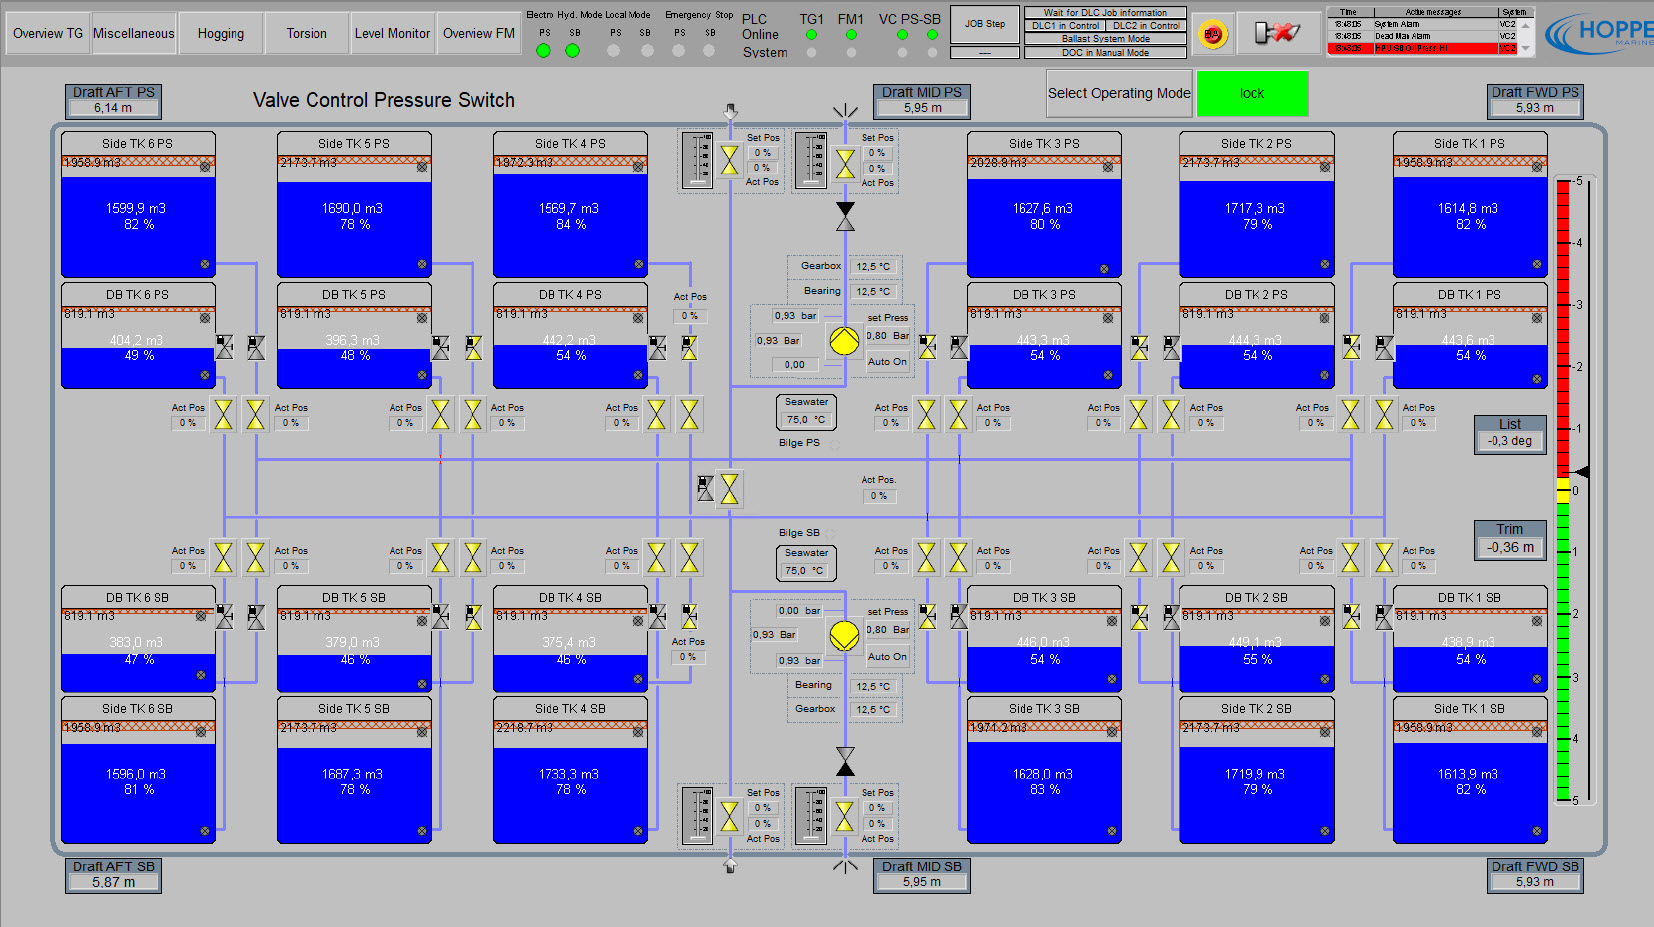Click the Level Monitor button

pyautogui.click(x=392, y=33)
